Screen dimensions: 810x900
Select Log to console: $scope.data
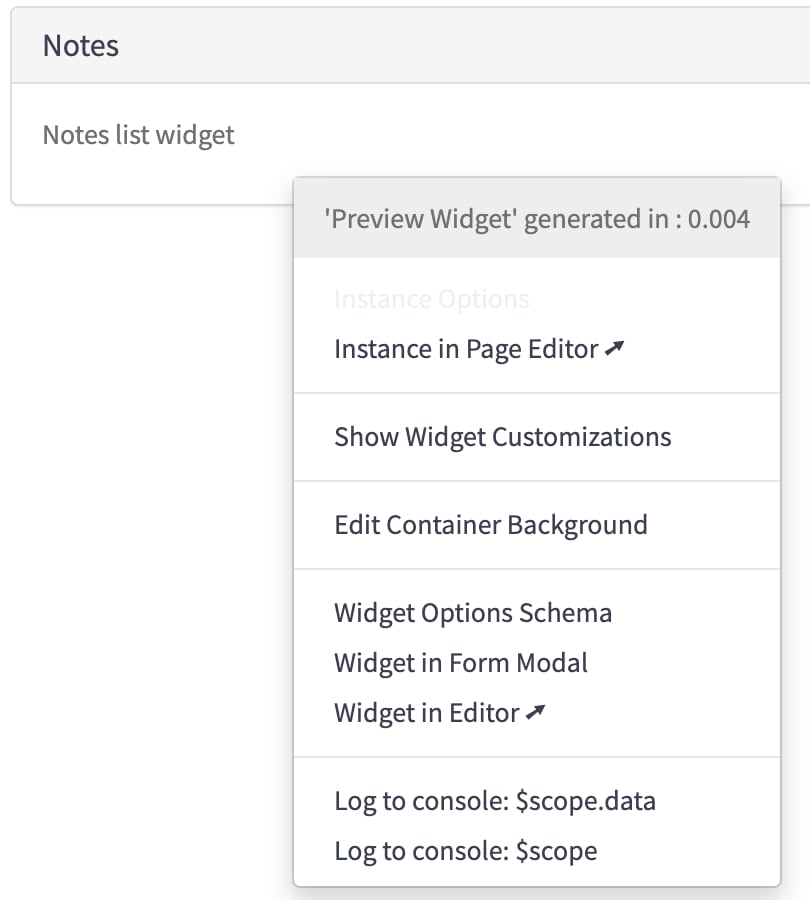point(494,801)
